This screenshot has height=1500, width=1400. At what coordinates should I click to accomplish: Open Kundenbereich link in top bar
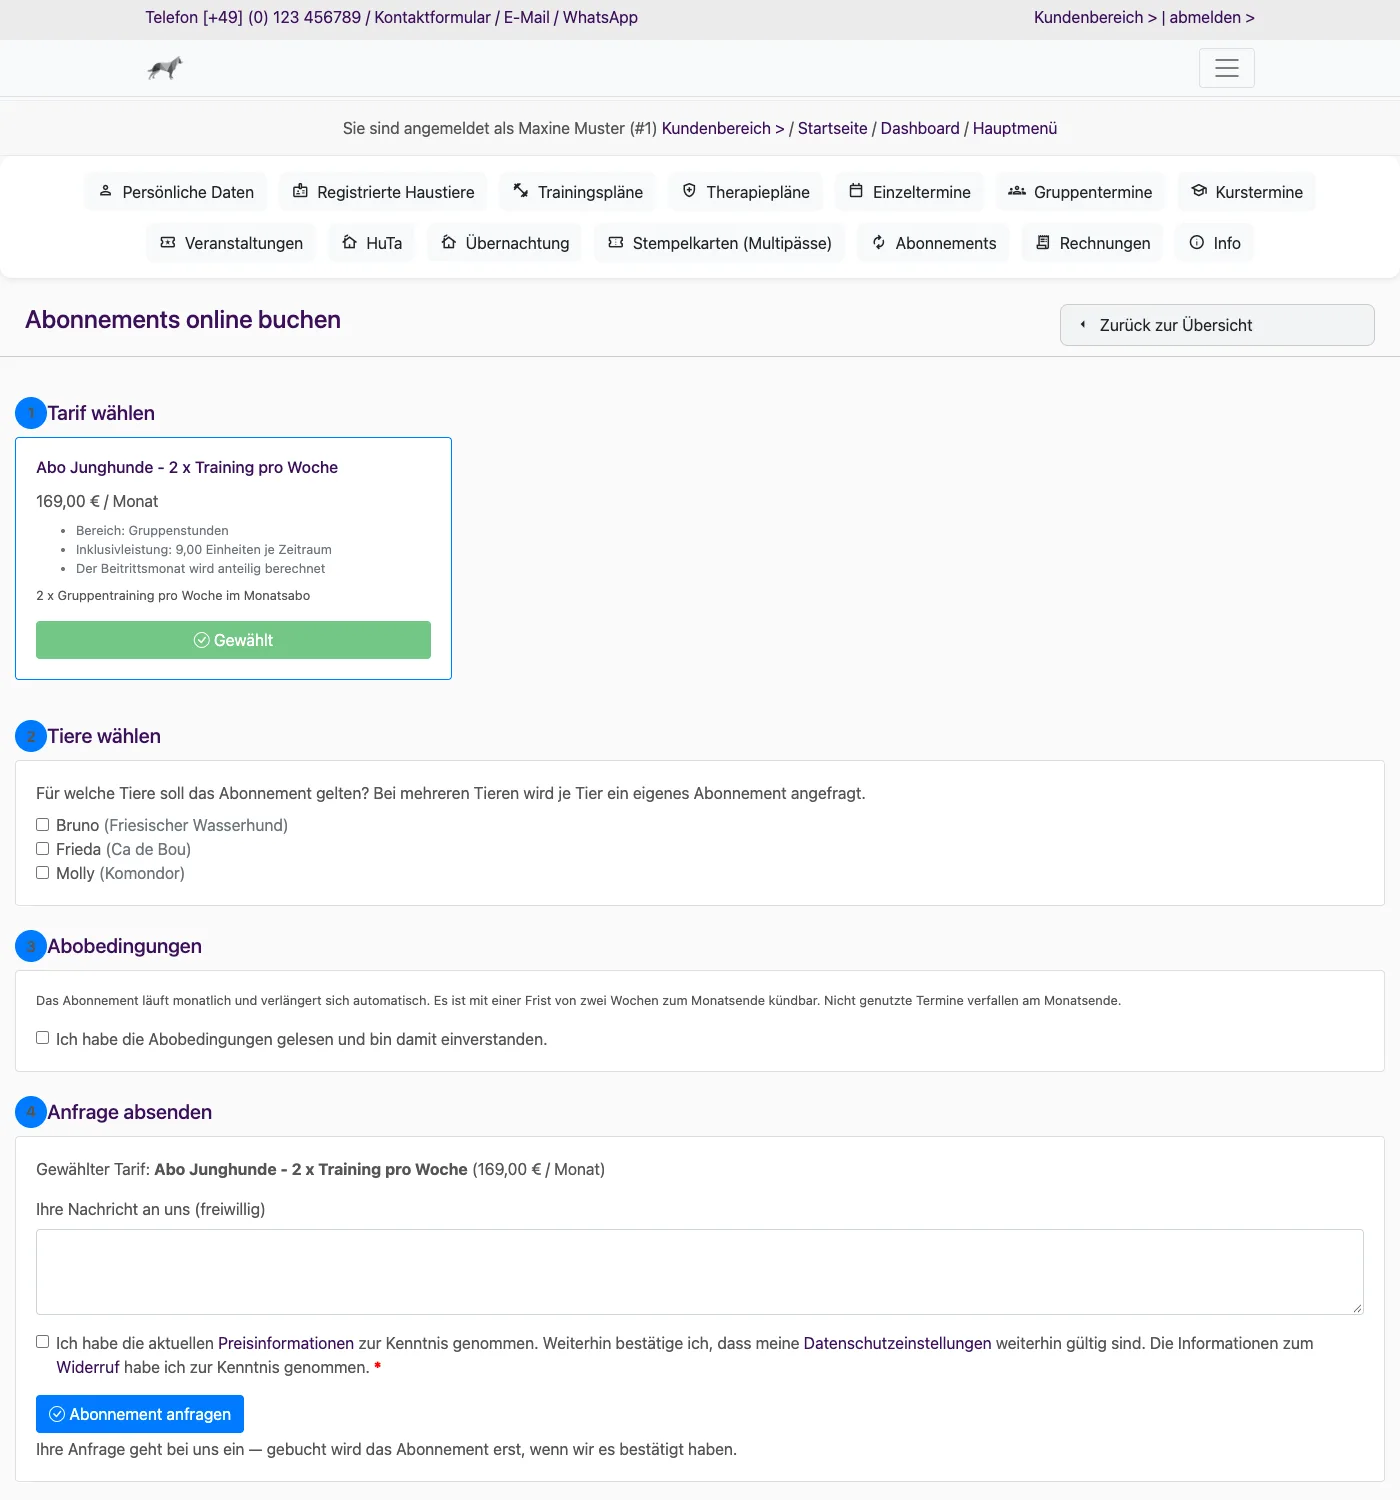1095,17
